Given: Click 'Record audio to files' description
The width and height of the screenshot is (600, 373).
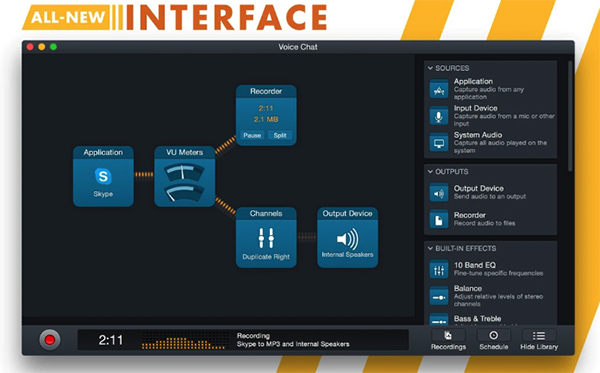Looking at the screenshot, I should click(484, 223).
